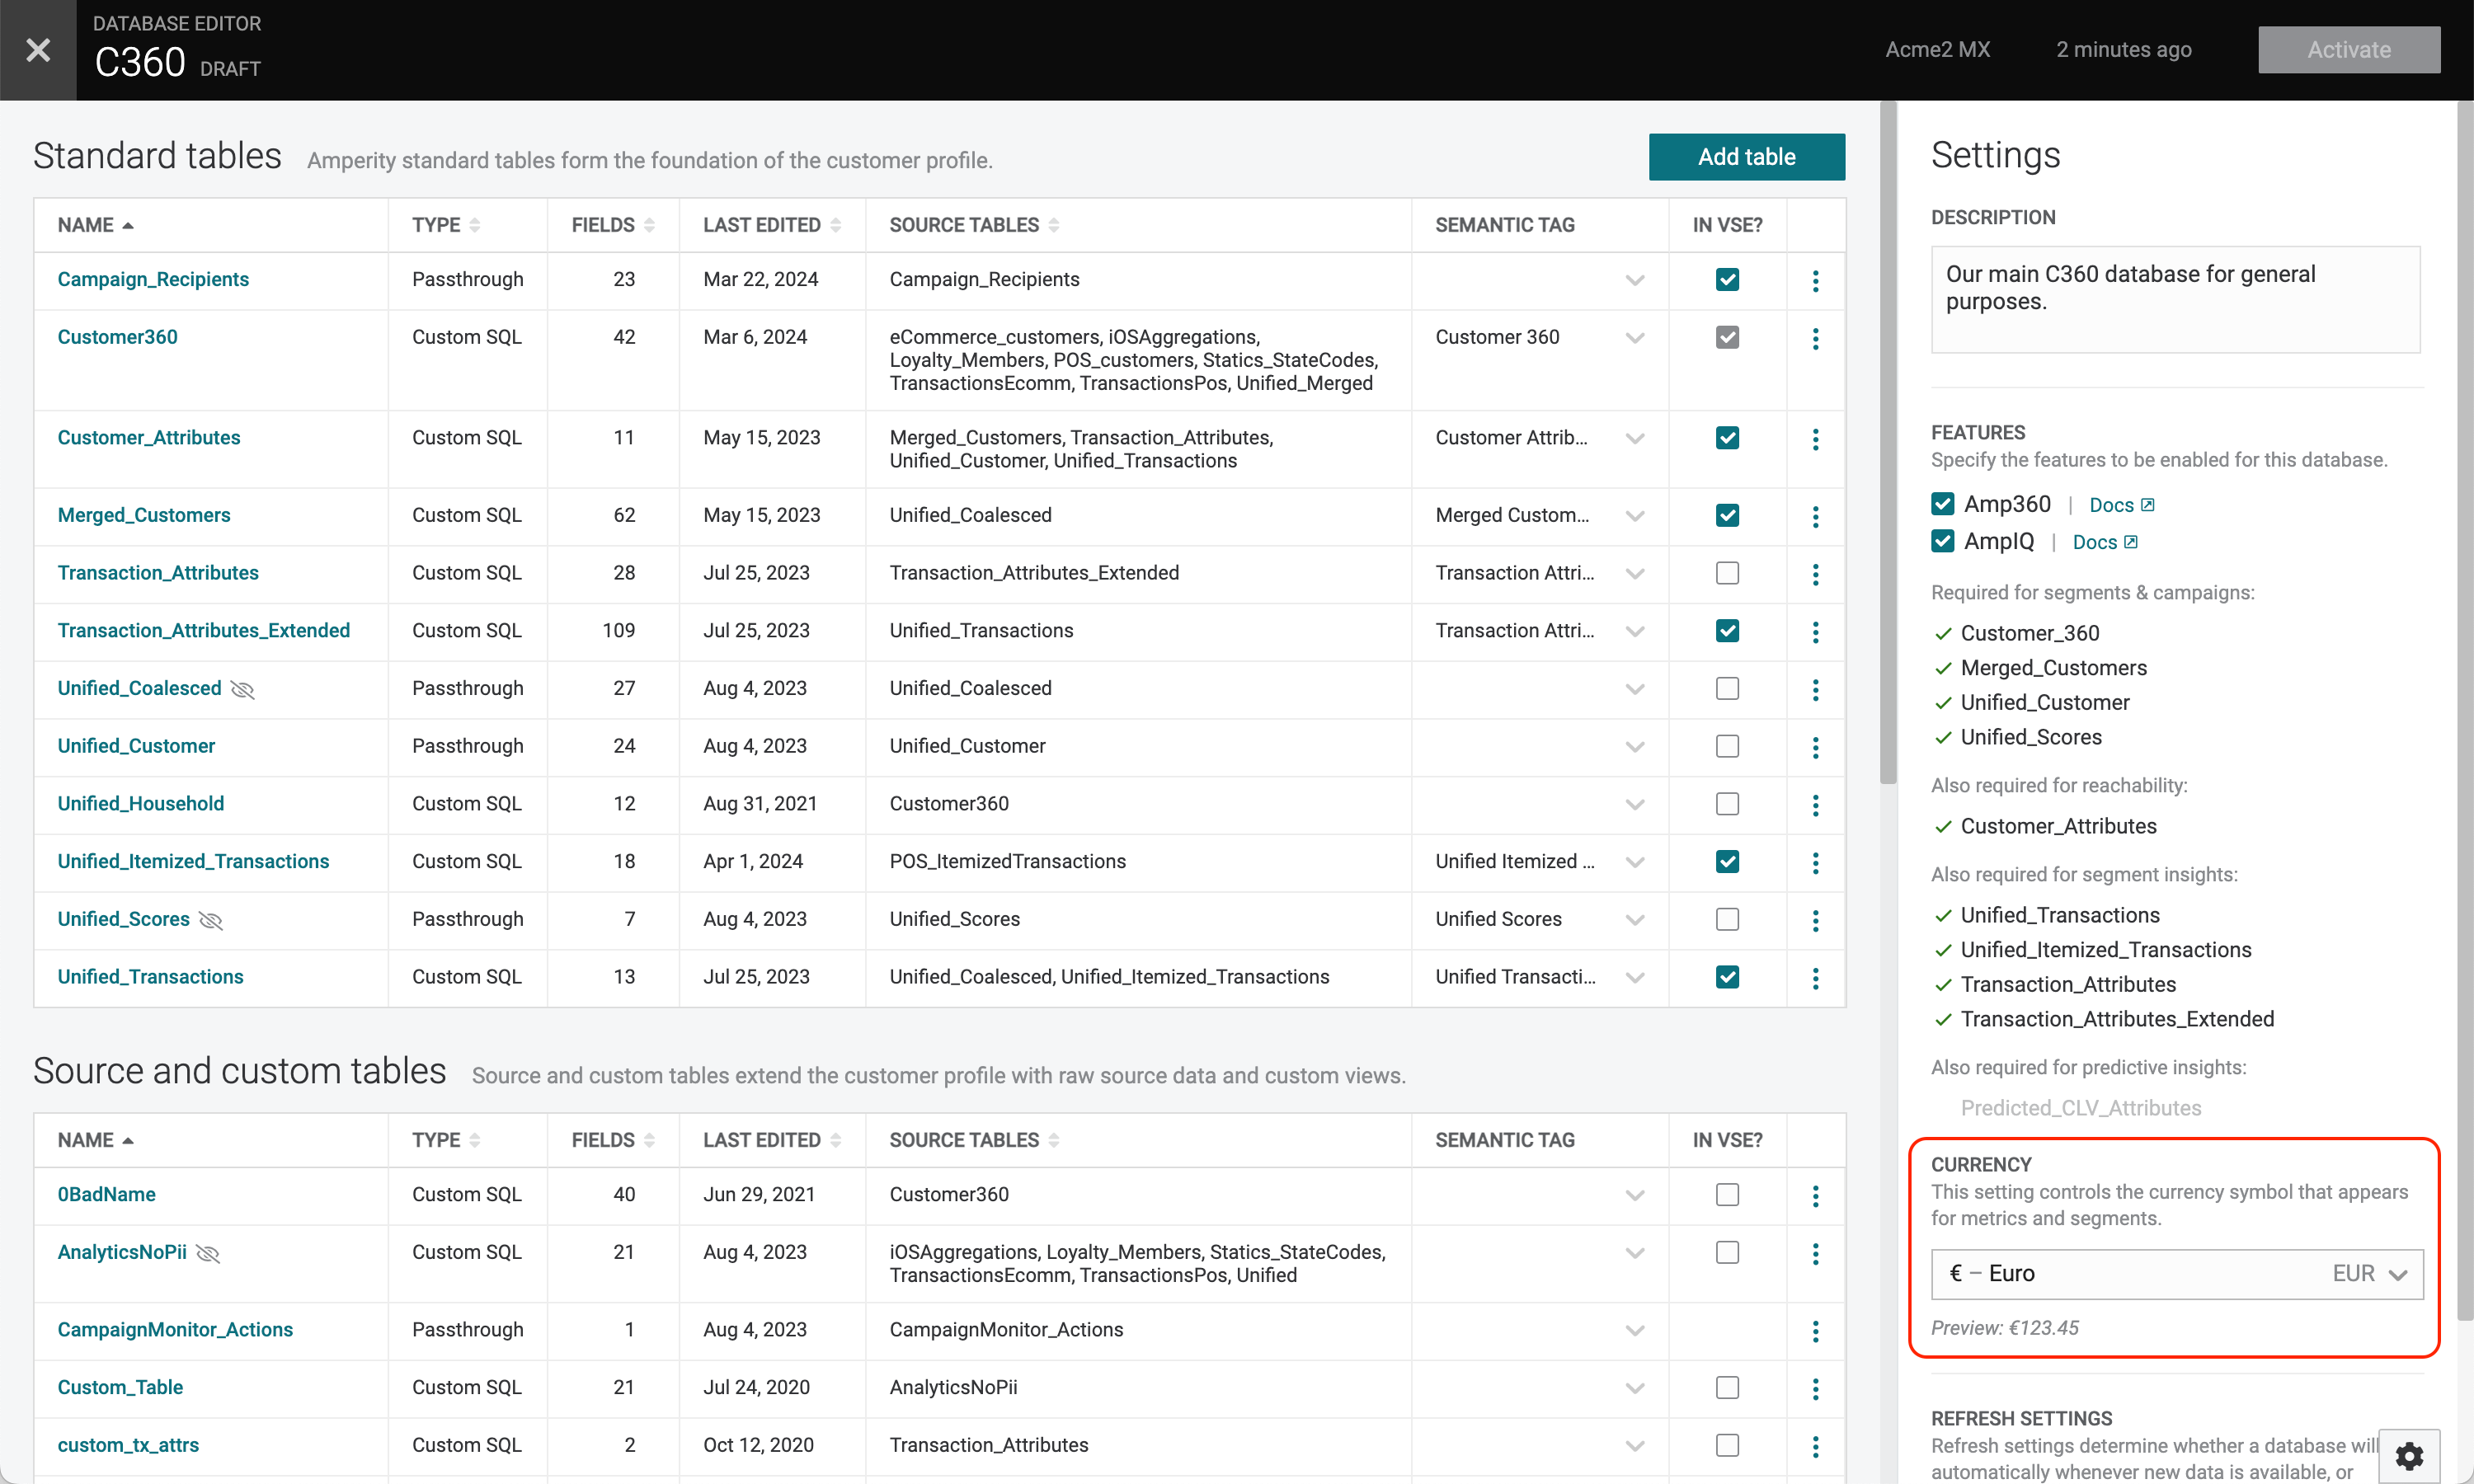The width and height of the screenshot is (2474, 1484).
Task: Uncheck In VSE for Customer_Attributes
Action: tap(1727, 437)
